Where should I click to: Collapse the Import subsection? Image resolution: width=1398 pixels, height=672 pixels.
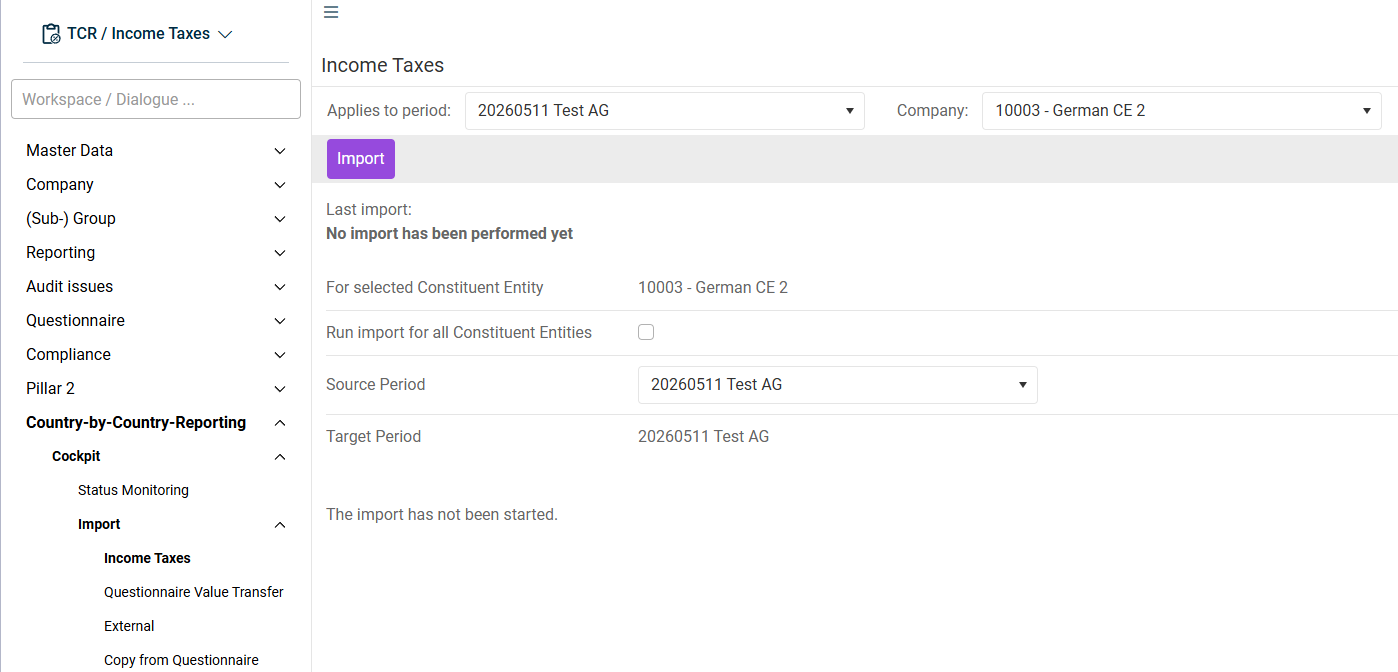pos(182,525)
